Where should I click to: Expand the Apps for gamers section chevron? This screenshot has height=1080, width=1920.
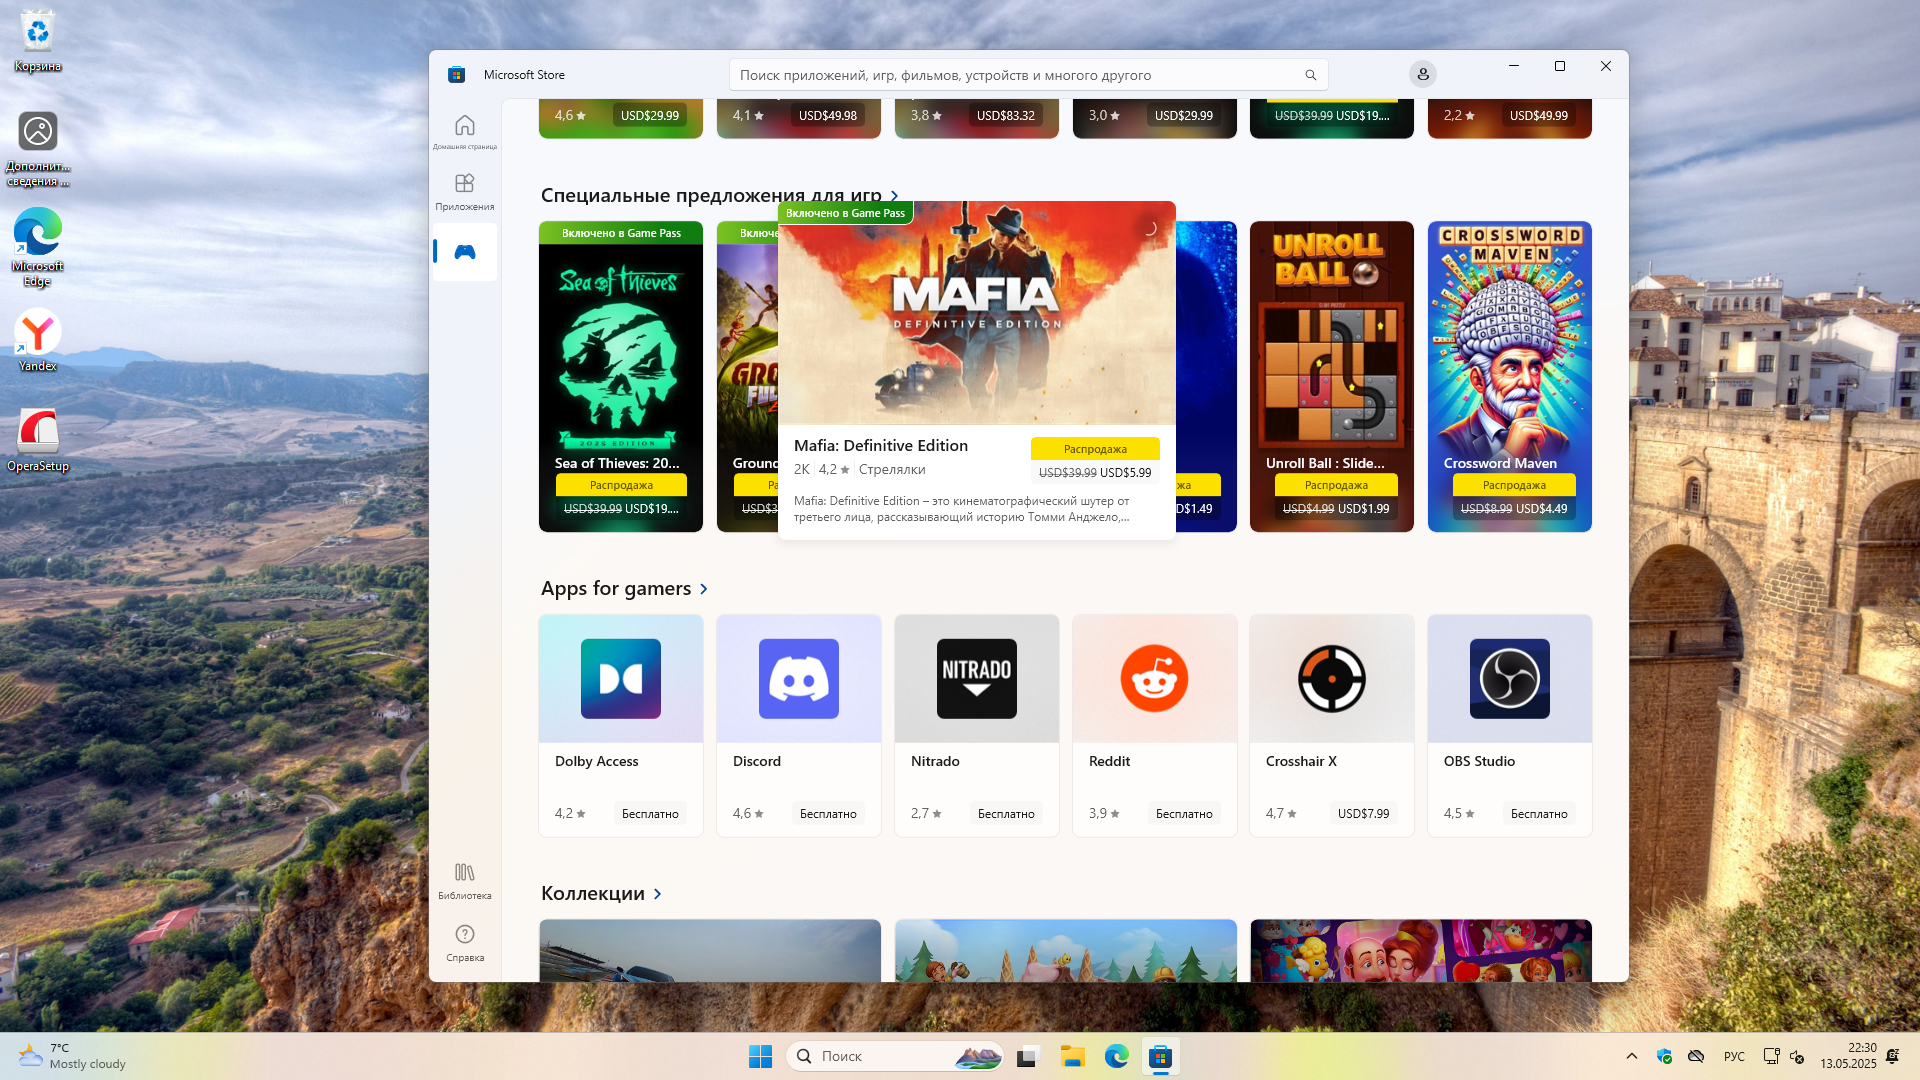(704, 589)
